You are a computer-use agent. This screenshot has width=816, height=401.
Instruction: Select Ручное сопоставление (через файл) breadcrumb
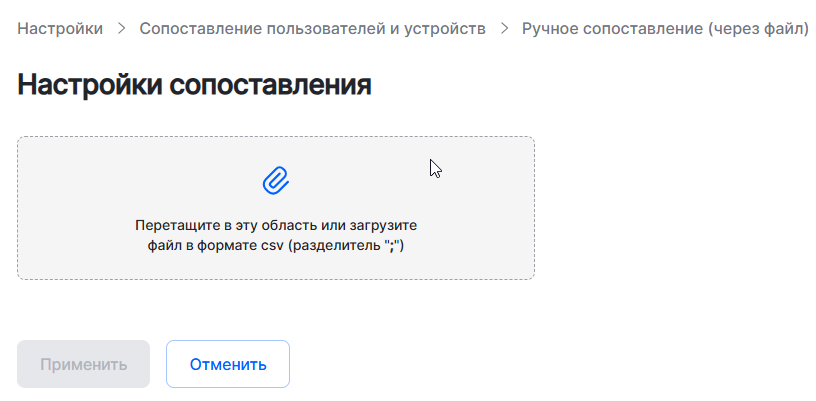(x=665, y=29)
